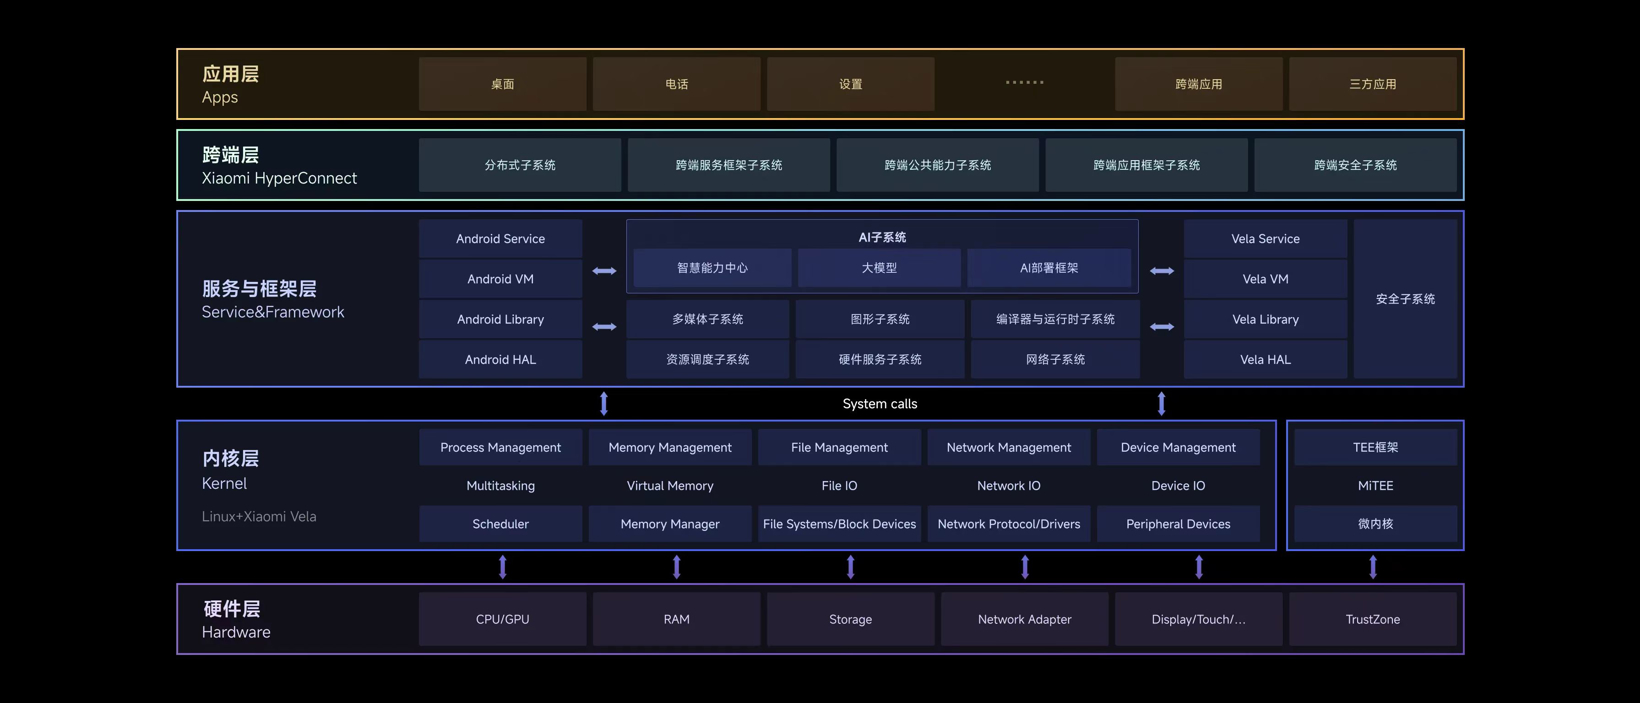This screenshot has height=703, width=1640.
Task: Select the Virtual Memory label
Action: (670, 486)
